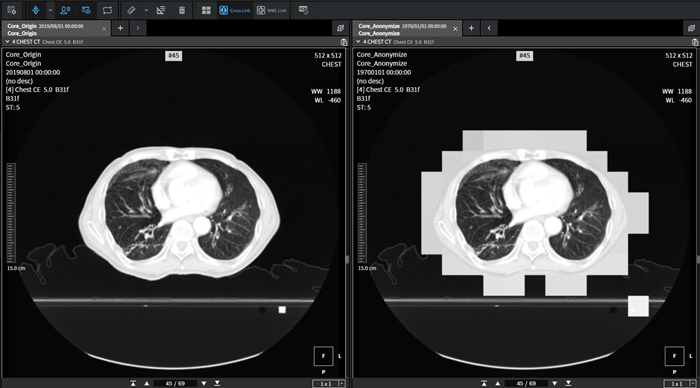Open the patient information icon
The height and width of the screenshot is (388, 700).
point(65,10)
